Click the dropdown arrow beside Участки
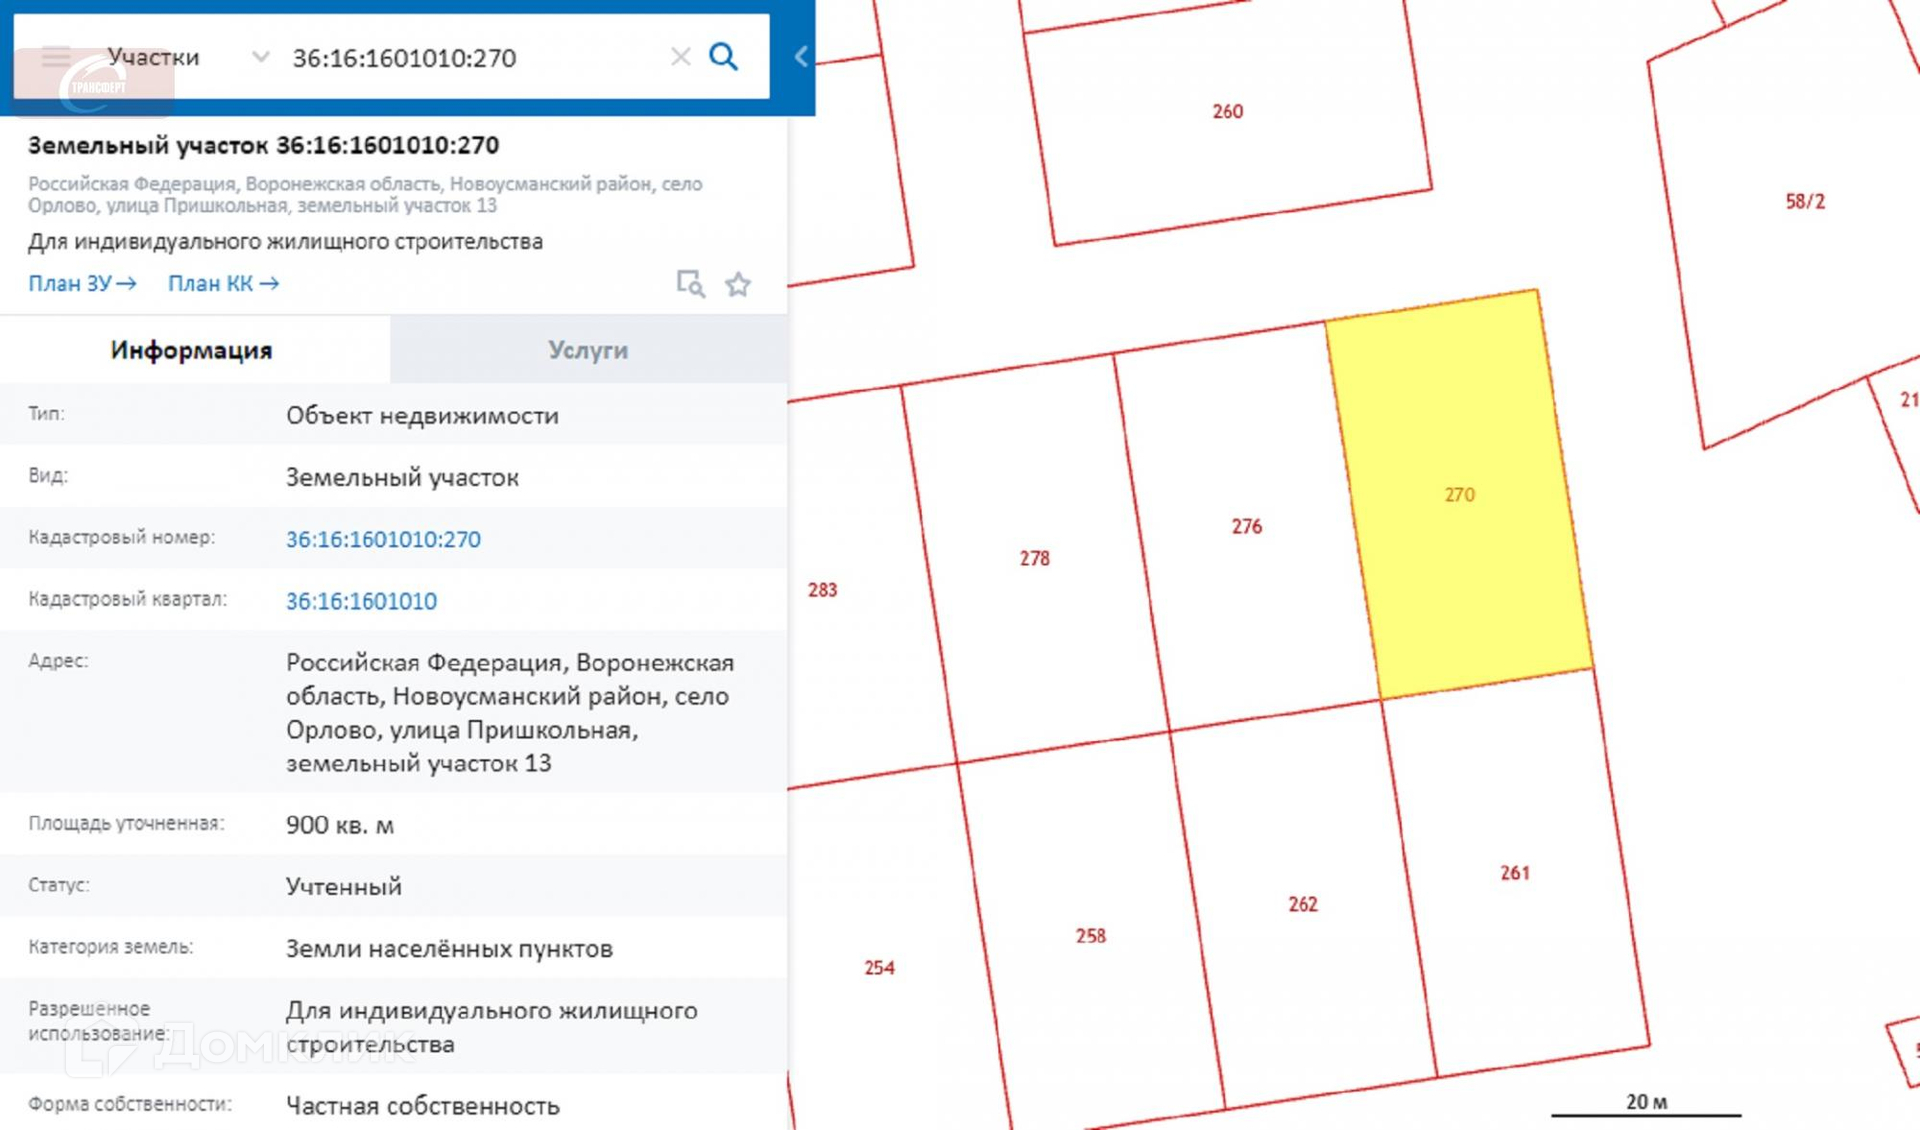The image size is (1920, 1130). point(260,57)
